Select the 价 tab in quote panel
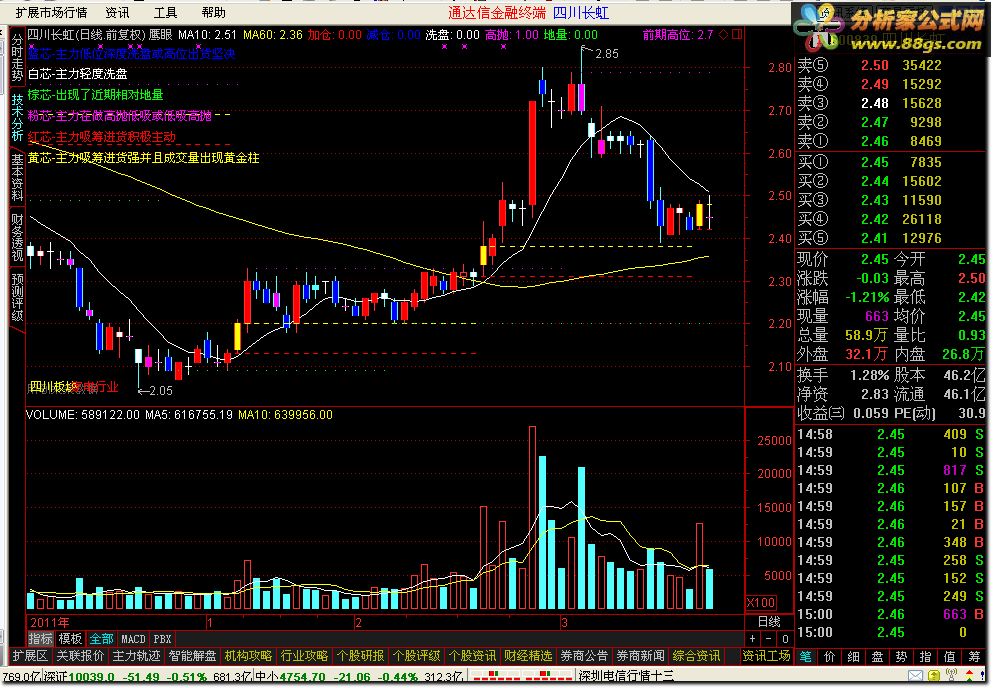 (x=829, y=656)
